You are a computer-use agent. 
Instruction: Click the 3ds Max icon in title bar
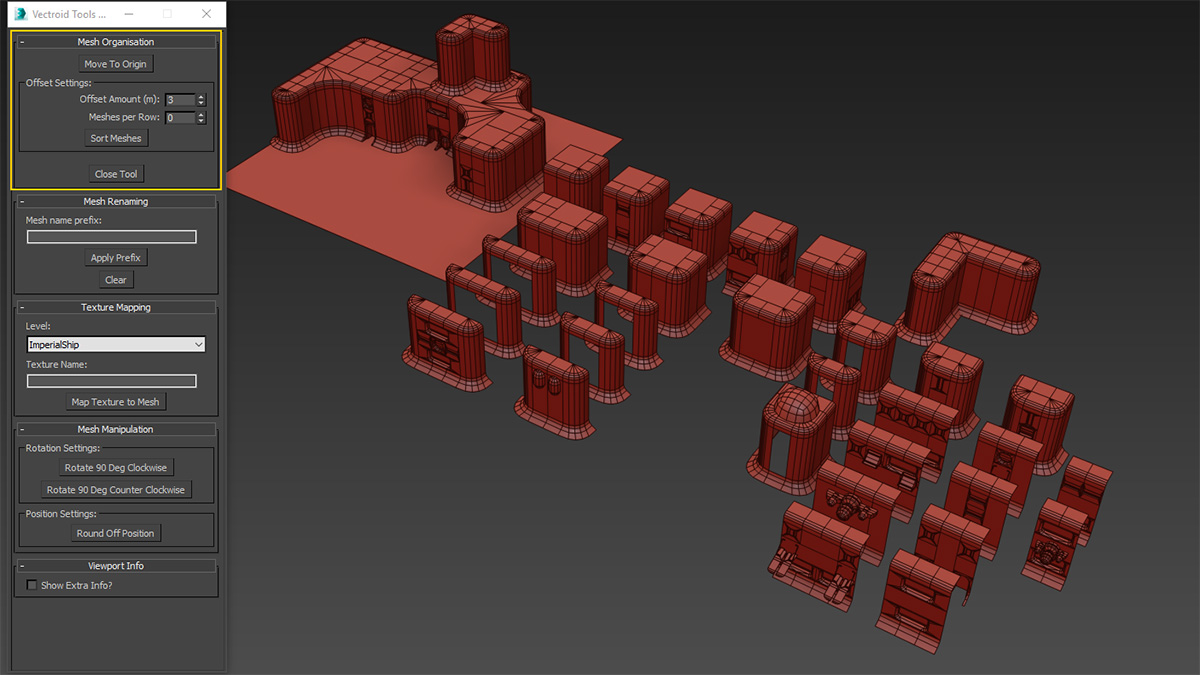coord(20,14)
